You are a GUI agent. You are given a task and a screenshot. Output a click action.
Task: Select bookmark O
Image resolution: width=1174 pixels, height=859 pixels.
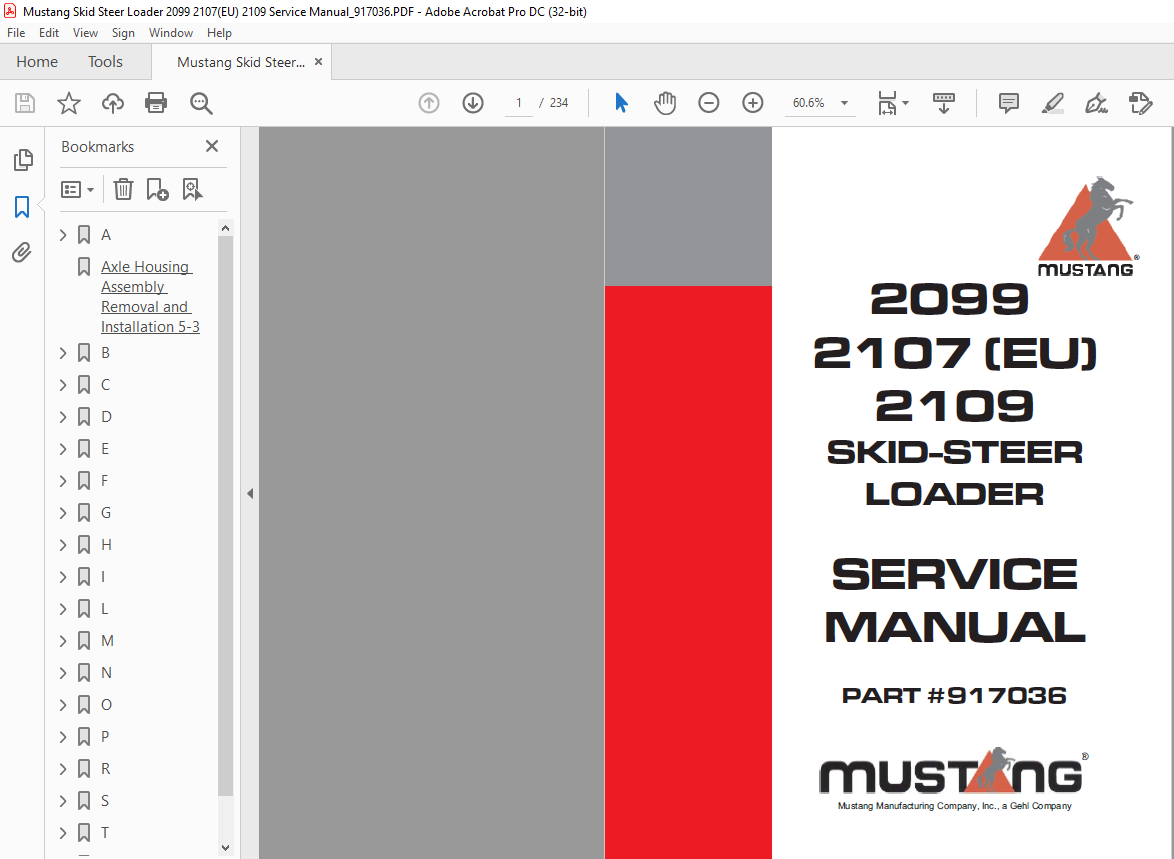[x=106, y=705]
